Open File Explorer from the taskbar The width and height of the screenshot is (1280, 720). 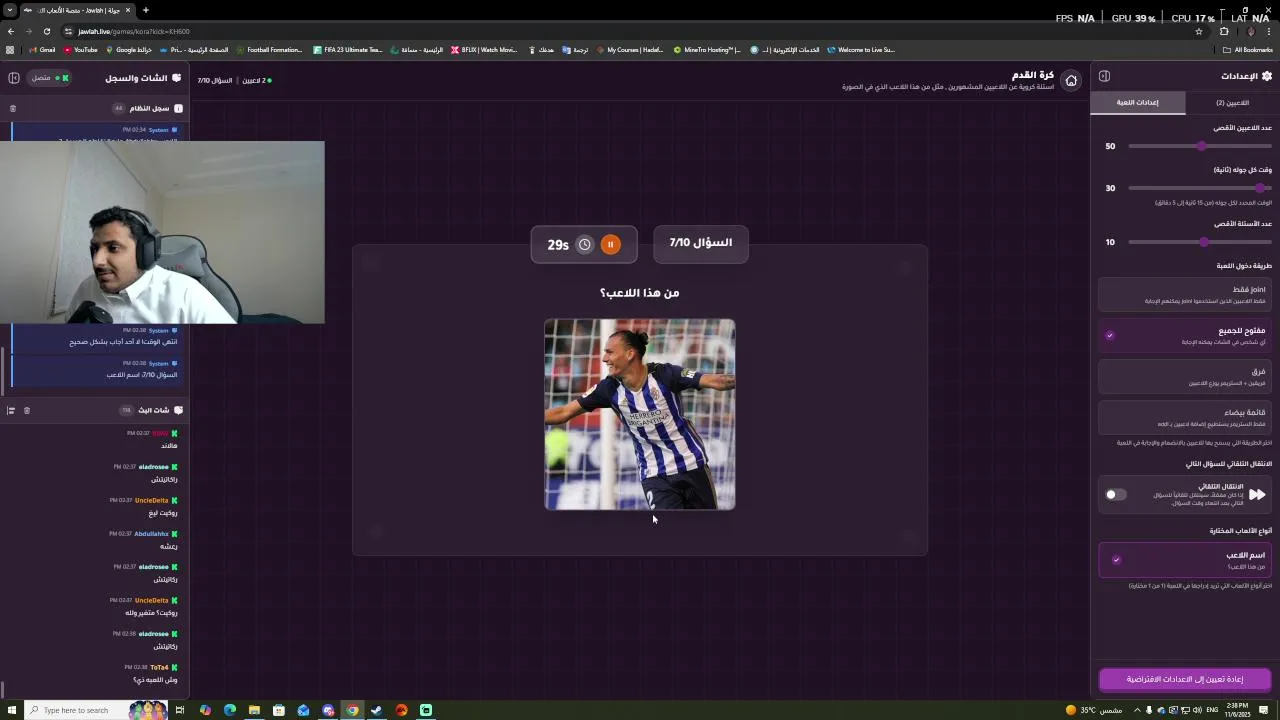point(254,710)
